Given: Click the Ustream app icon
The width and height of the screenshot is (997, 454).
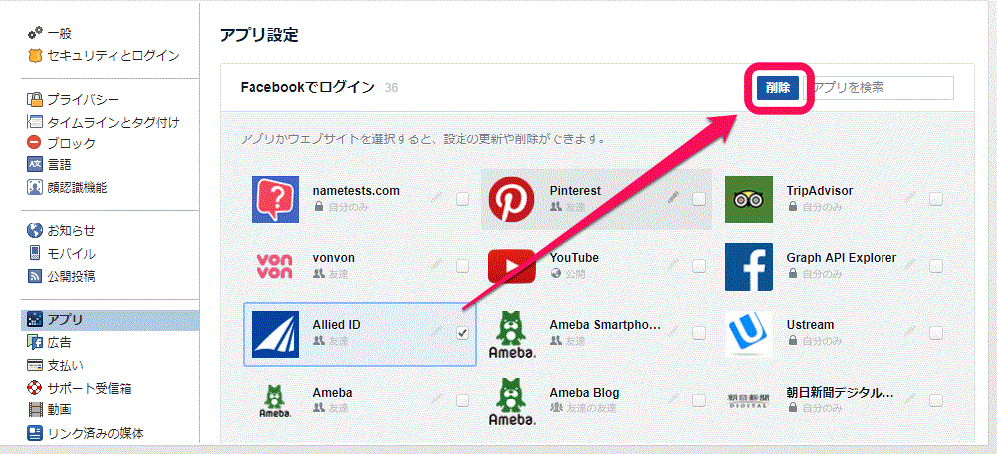Looking at the screenshot, I should click(748, 334).
